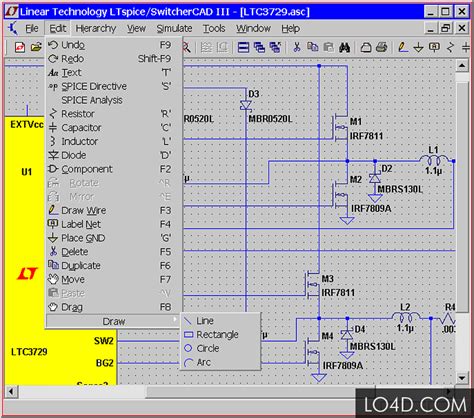Viewport: 474px width, 418px height.
Task: Choose Drag from the Edit menu
Action: [x=113, y=307]
